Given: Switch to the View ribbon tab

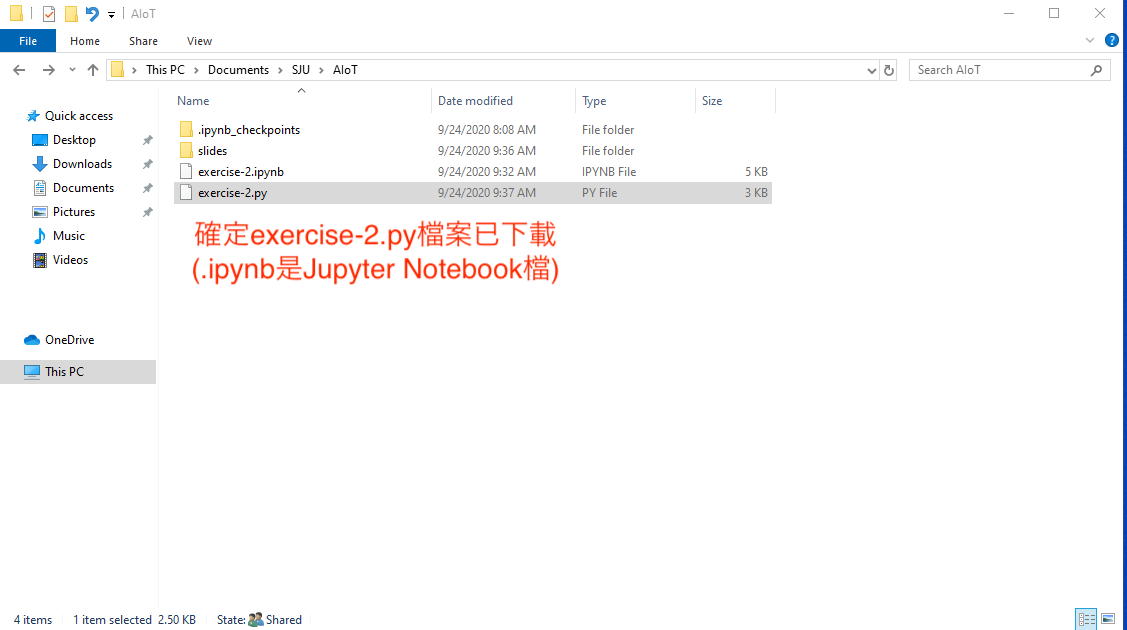Looking at the screenshot, I should click(x=199, y=41).
